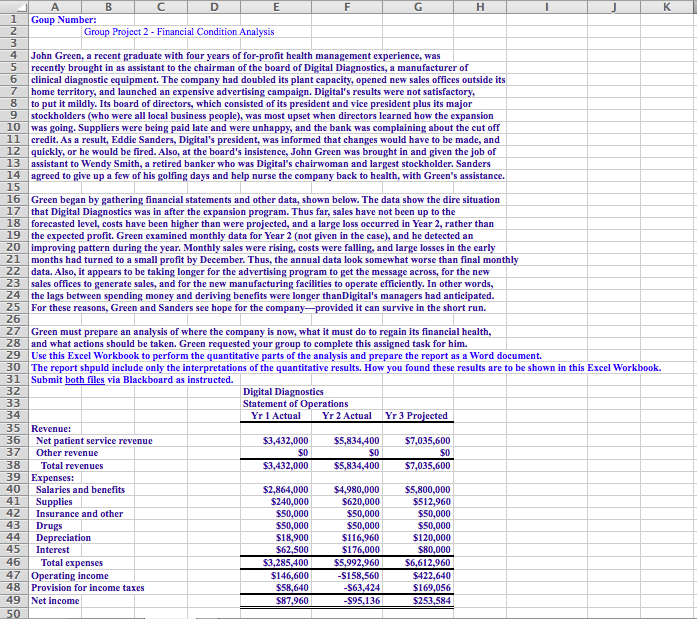Select the 'Yr 1 Actual' column heading
This screenshot has height=619, width=697.
pos(276,416)
